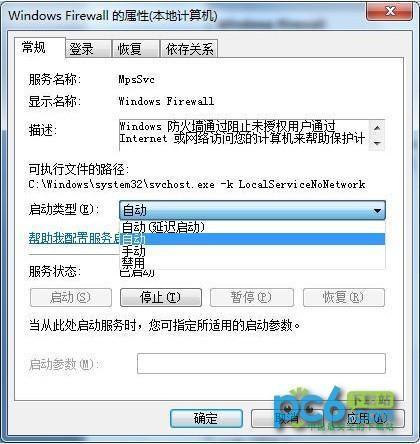Click the 停止(T) button

click(161, 297)
